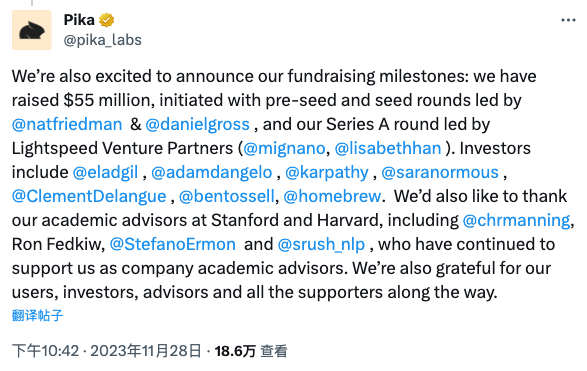Open the @bentossell mention
This screenshot has width=587, height=371.
click(227, 196)
